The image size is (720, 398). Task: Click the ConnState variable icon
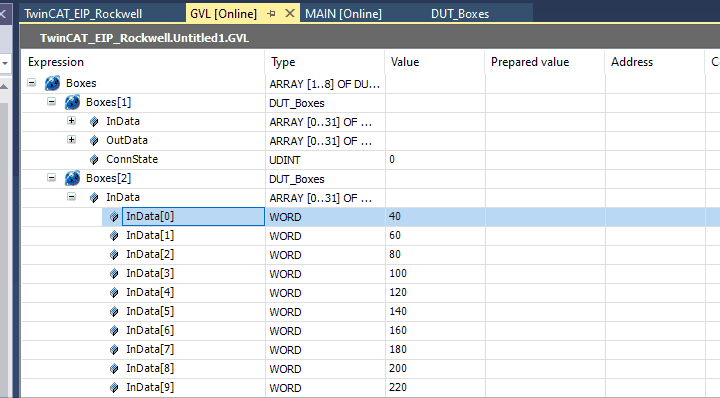point(94,159)
